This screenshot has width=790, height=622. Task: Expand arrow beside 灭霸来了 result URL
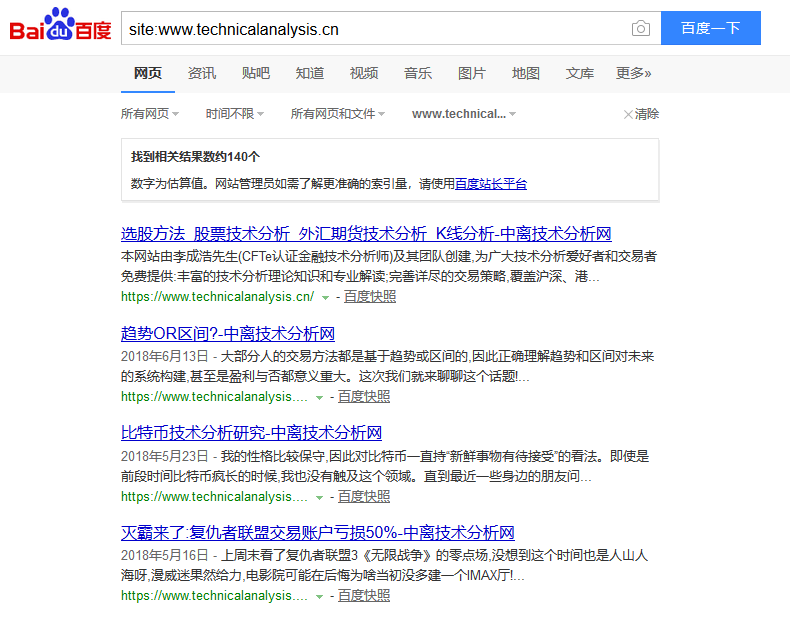point(319,597)
